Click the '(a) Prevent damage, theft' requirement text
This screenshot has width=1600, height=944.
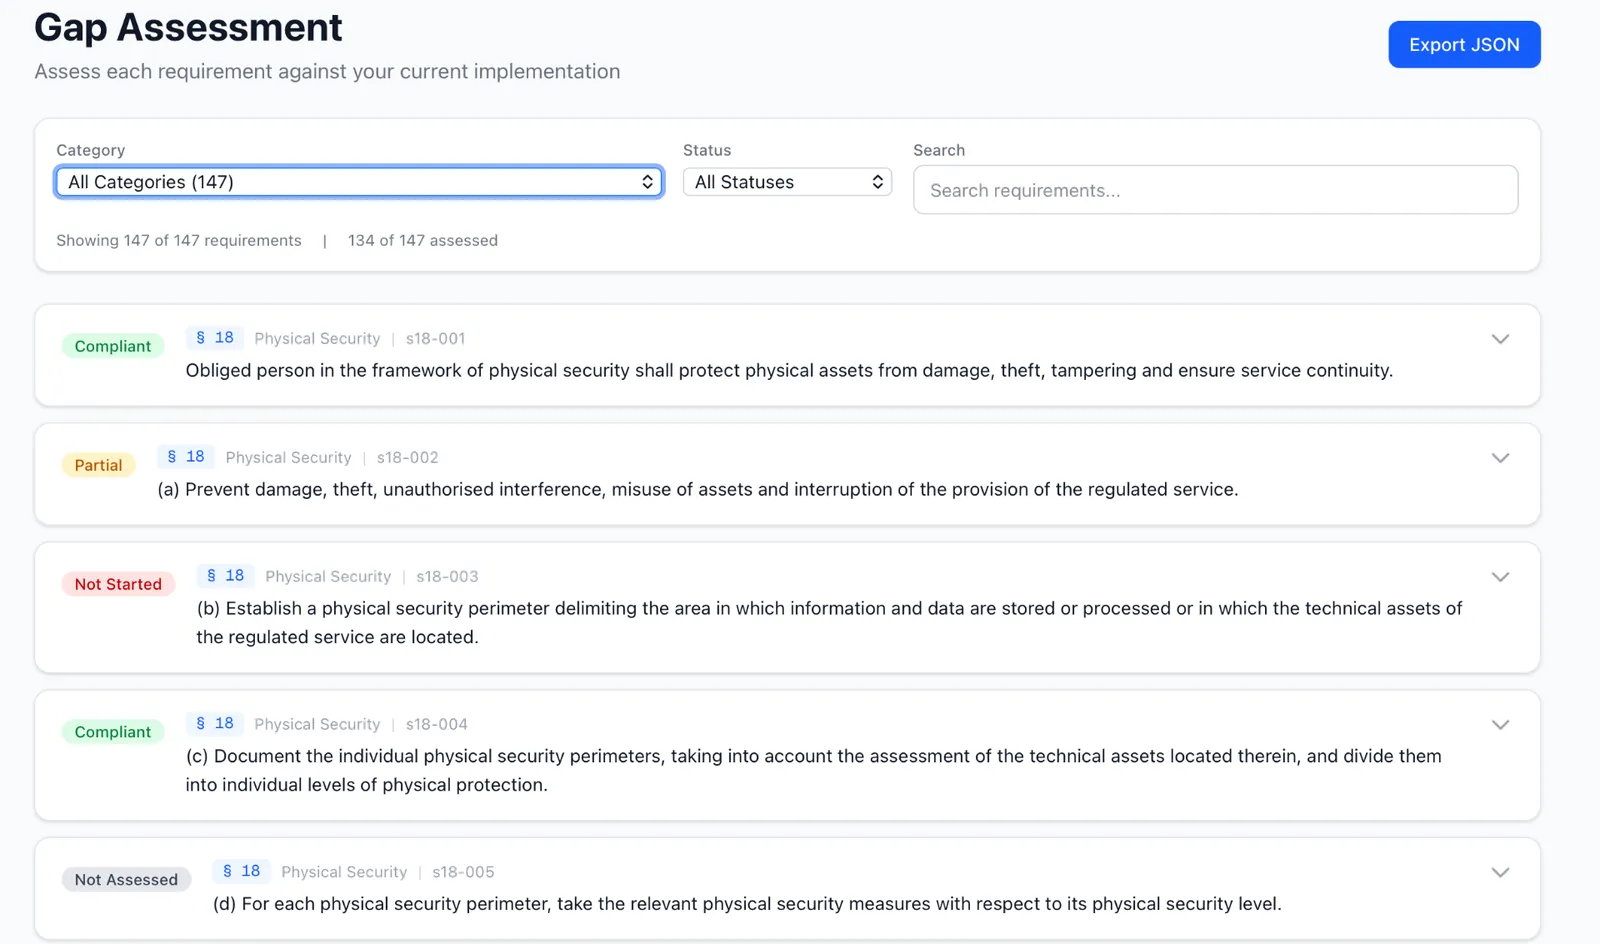pyautogui.click(x=698, y=490)
